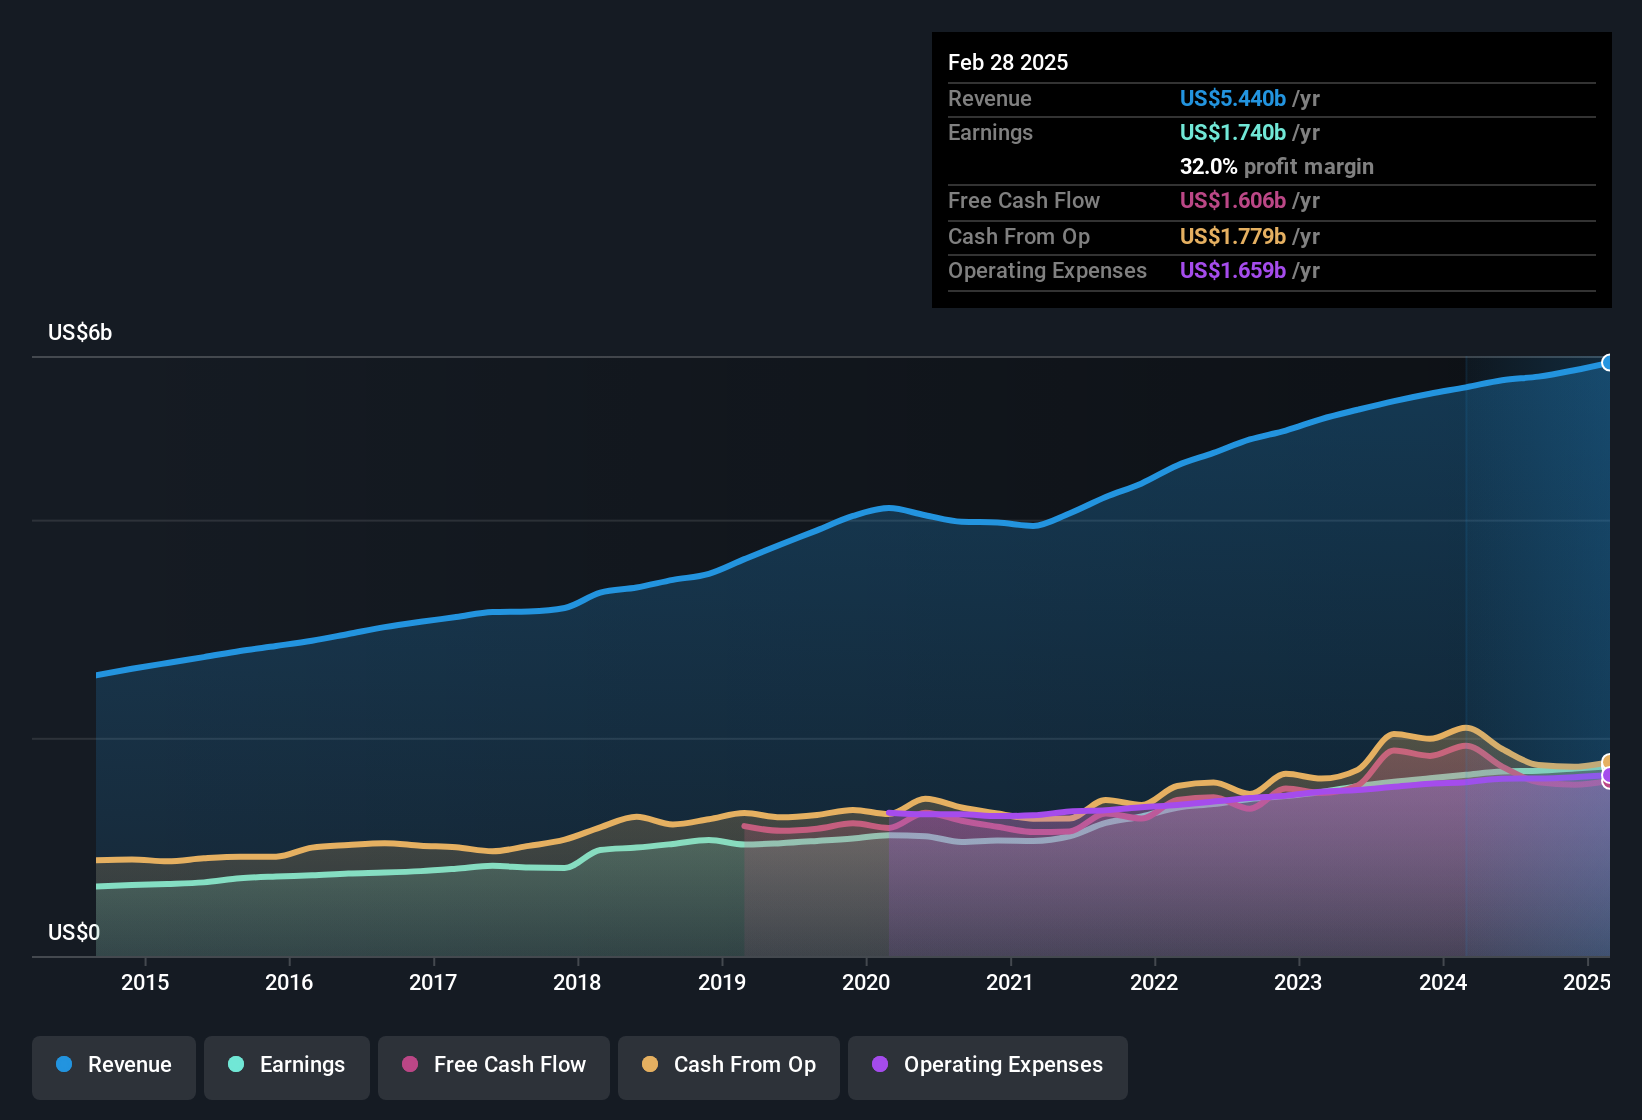Click the purple Operating Expenses legend dot

[x=880, y=1065]
